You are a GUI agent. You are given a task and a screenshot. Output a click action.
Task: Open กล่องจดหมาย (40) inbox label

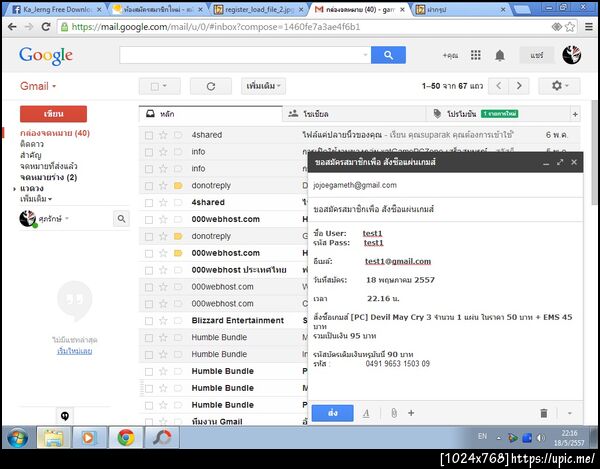click(x=55, y=133)
